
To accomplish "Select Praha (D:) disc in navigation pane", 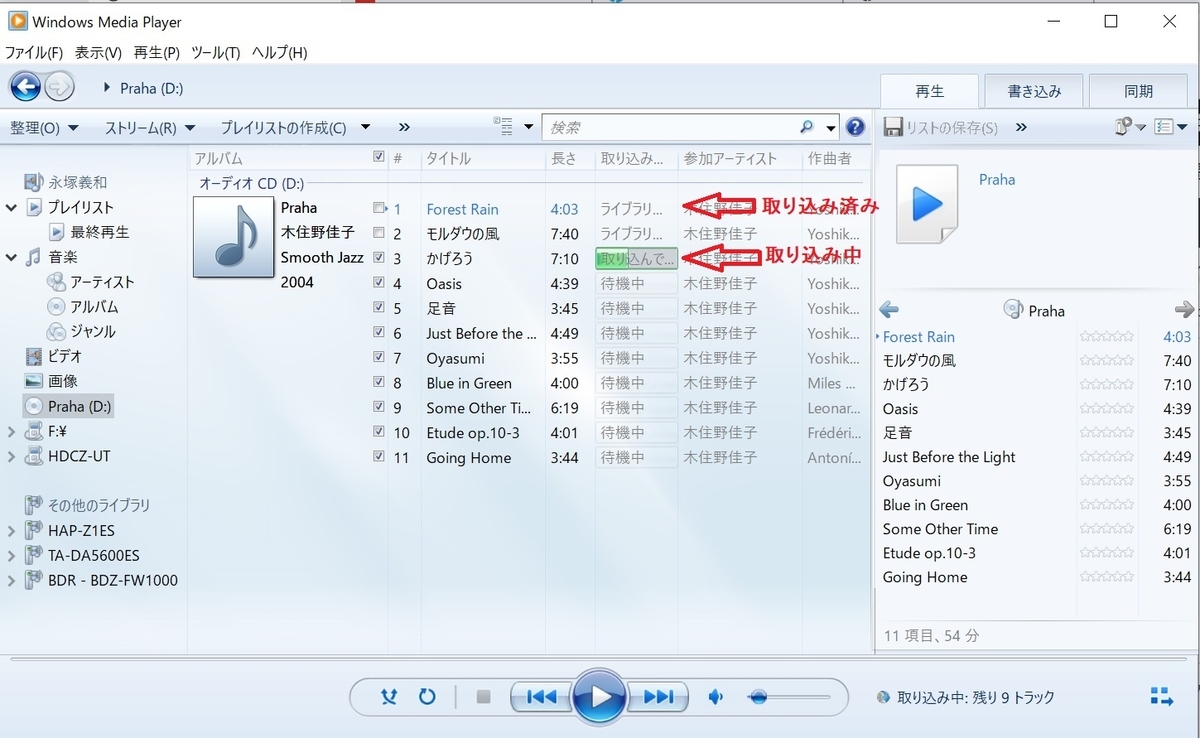I will (x=69, y=406).
